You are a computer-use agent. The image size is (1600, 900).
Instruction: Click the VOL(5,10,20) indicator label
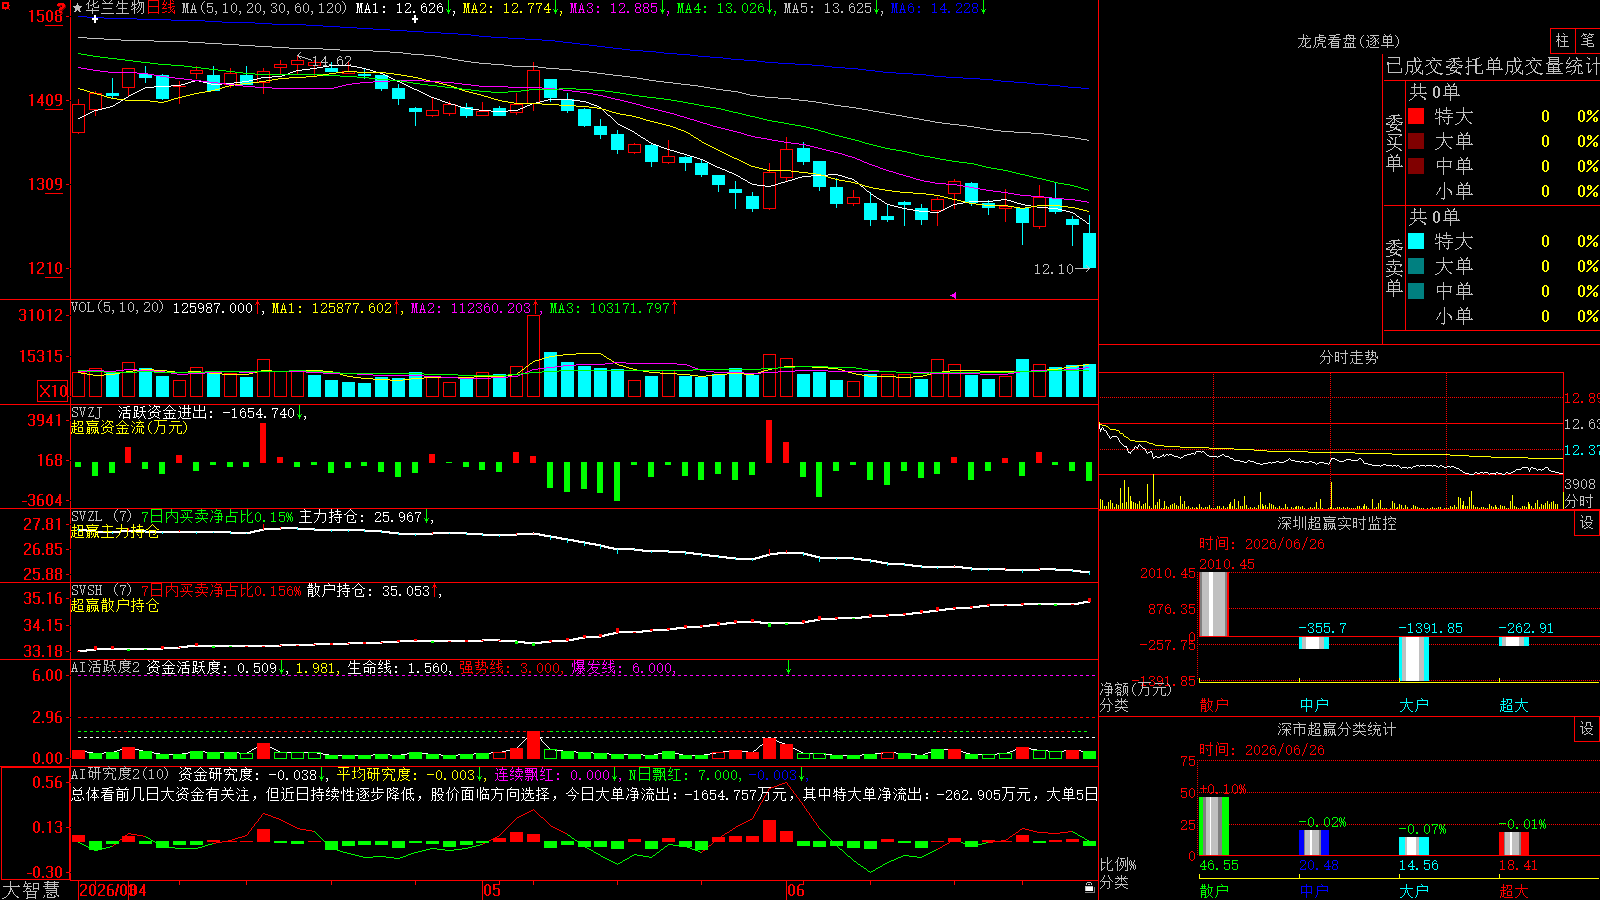point(117,308)
